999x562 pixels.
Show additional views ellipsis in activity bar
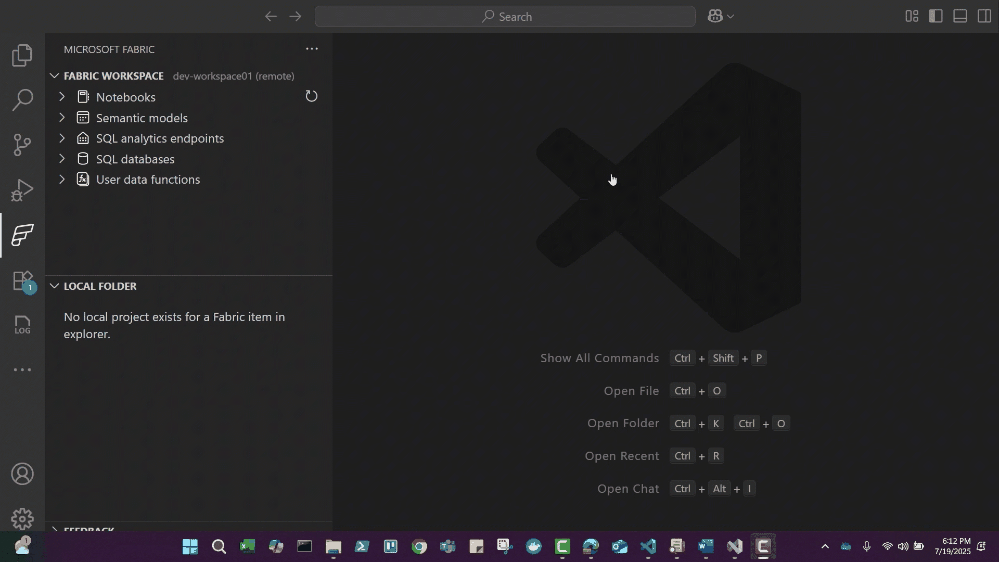[x=22, y=370]
